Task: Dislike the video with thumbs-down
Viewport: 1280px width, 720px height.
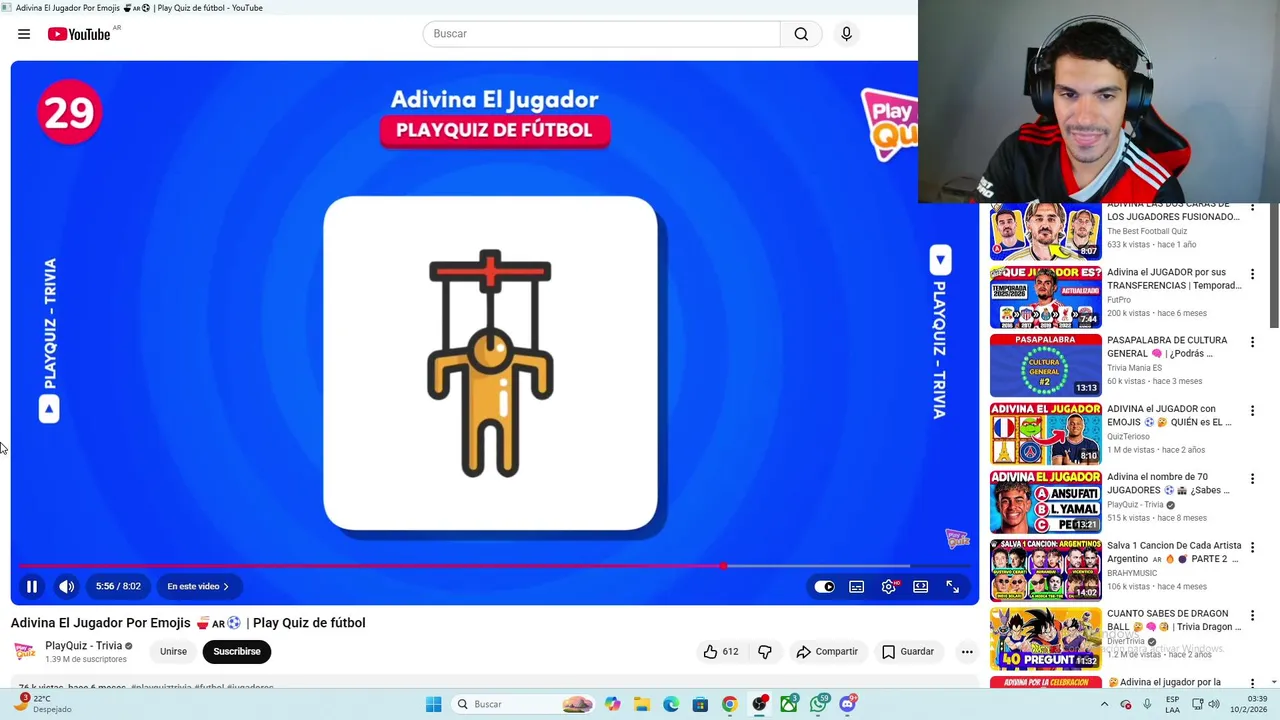Action: (x=765, y=652)
